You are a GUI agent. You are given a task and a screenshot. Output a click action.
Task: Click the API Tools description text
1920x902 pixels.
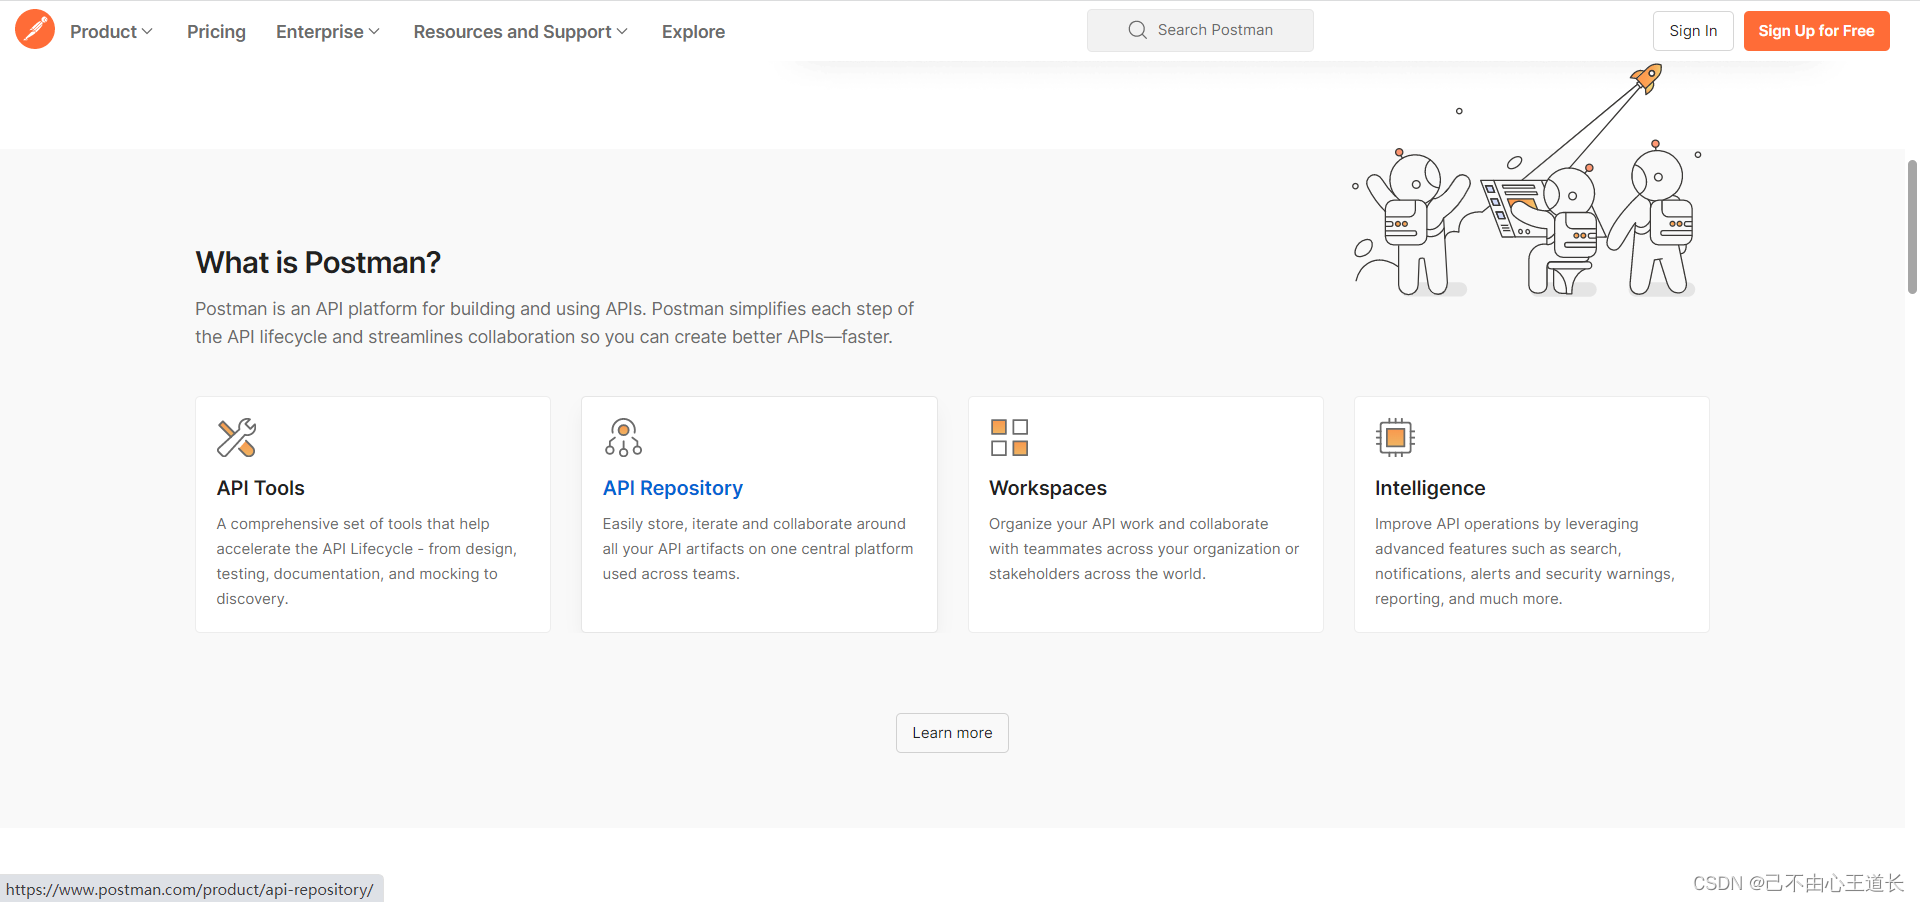[367, 561]
